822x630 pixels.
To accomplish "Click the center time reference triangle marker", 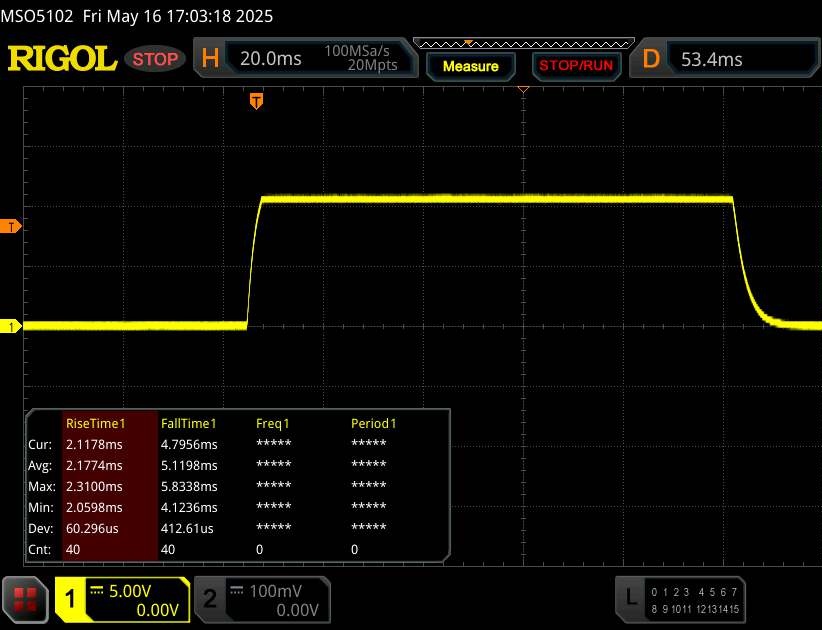I will coord(523,90).
